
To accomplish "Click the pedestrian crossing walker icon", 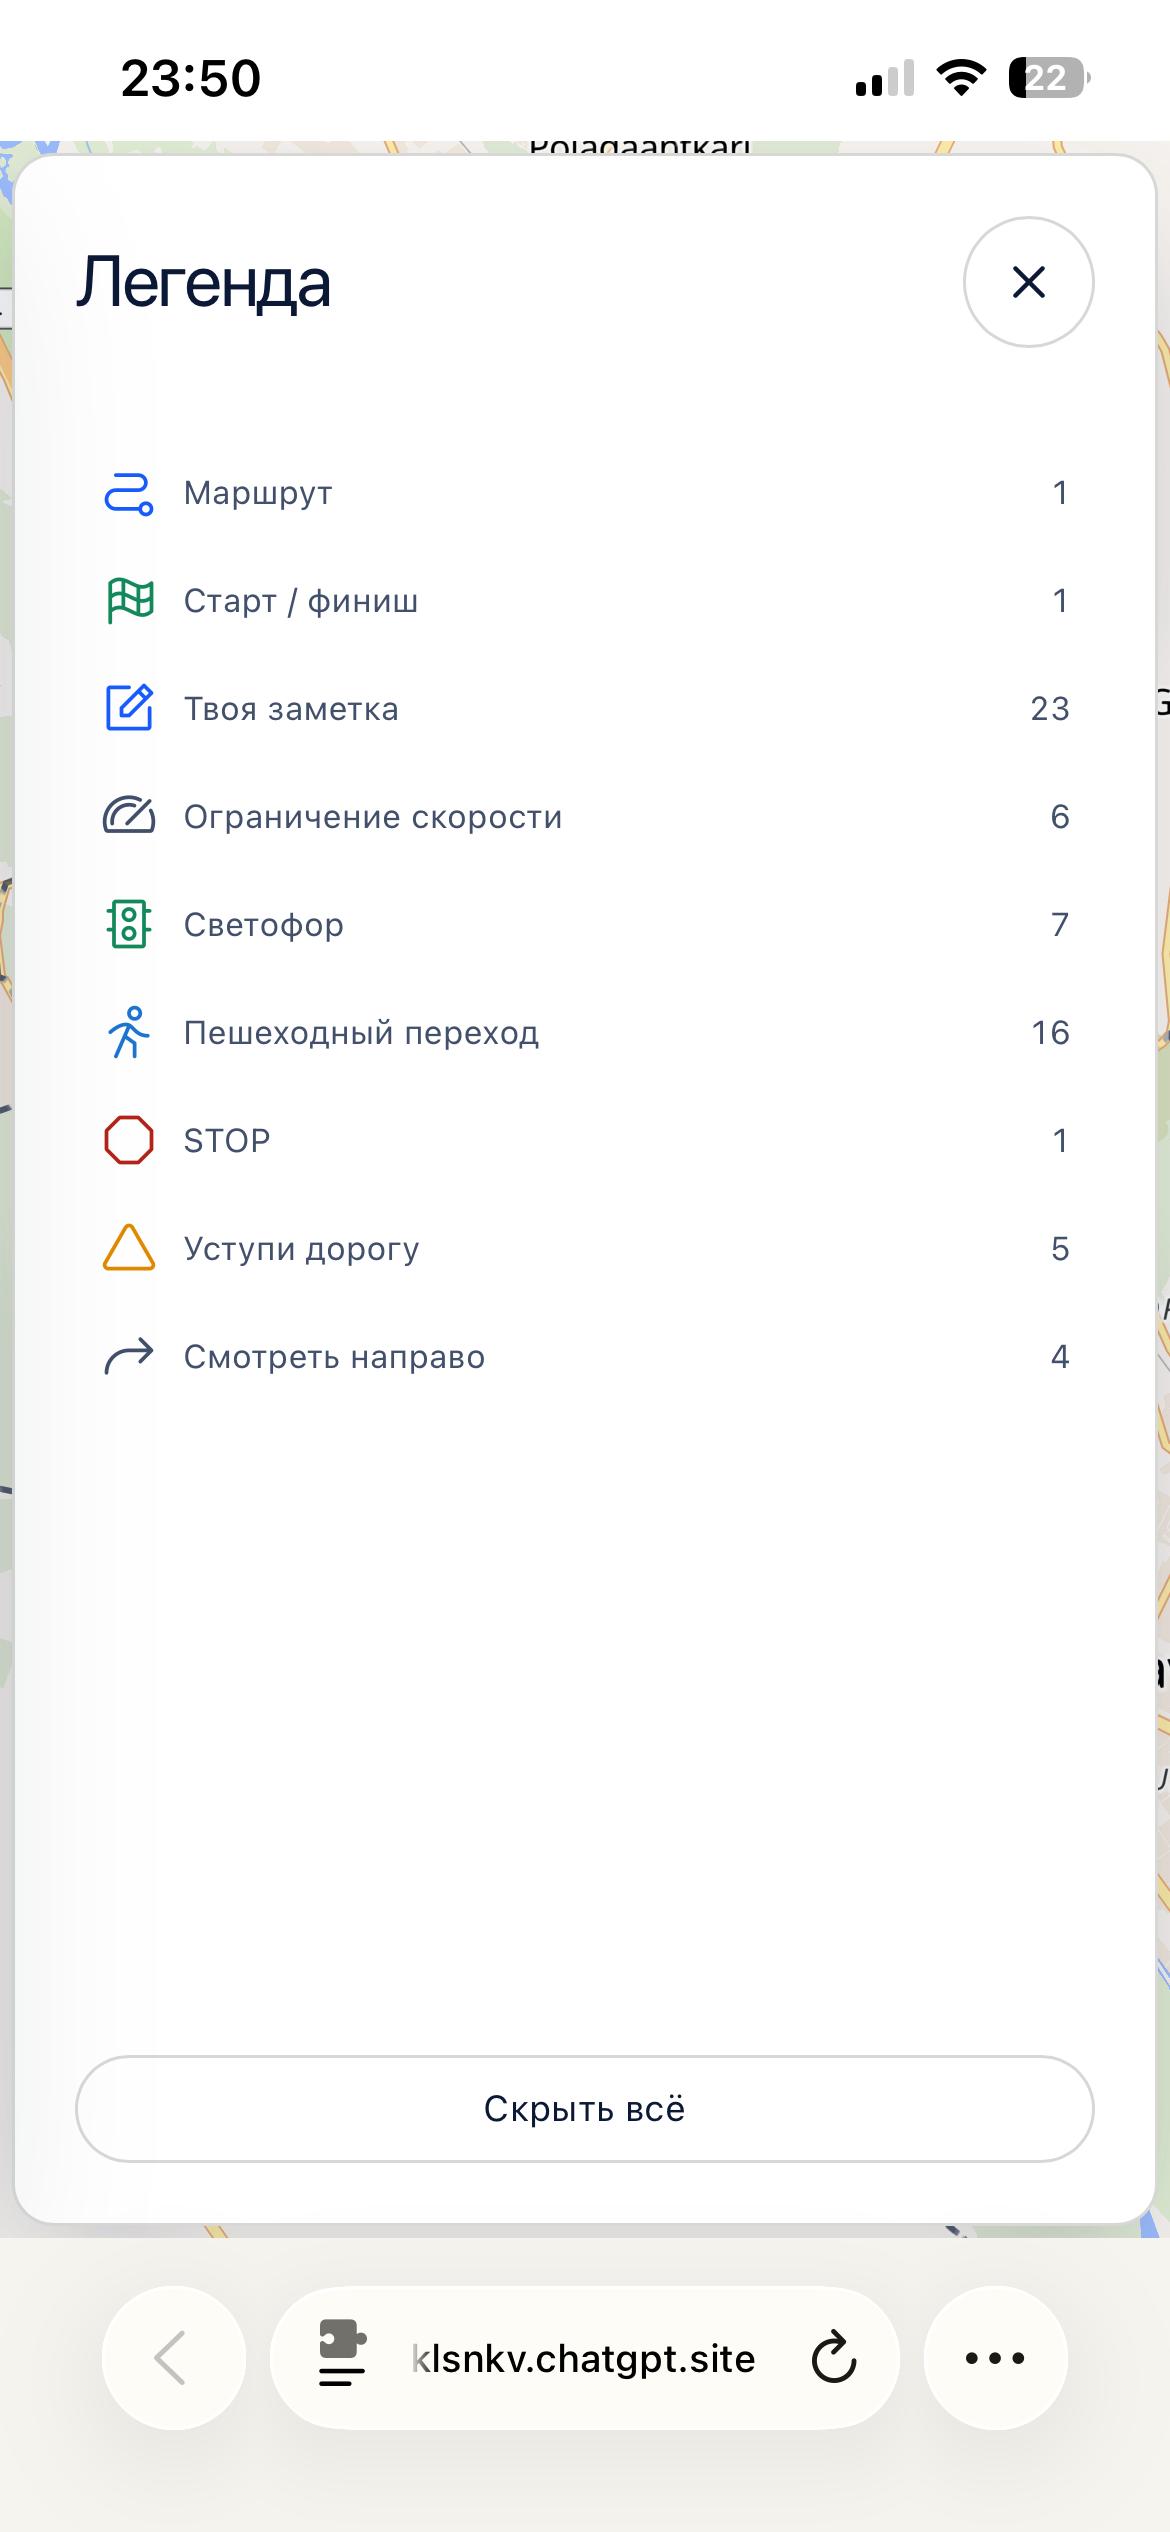I will pyautogui.click(x=129, y=1033).
